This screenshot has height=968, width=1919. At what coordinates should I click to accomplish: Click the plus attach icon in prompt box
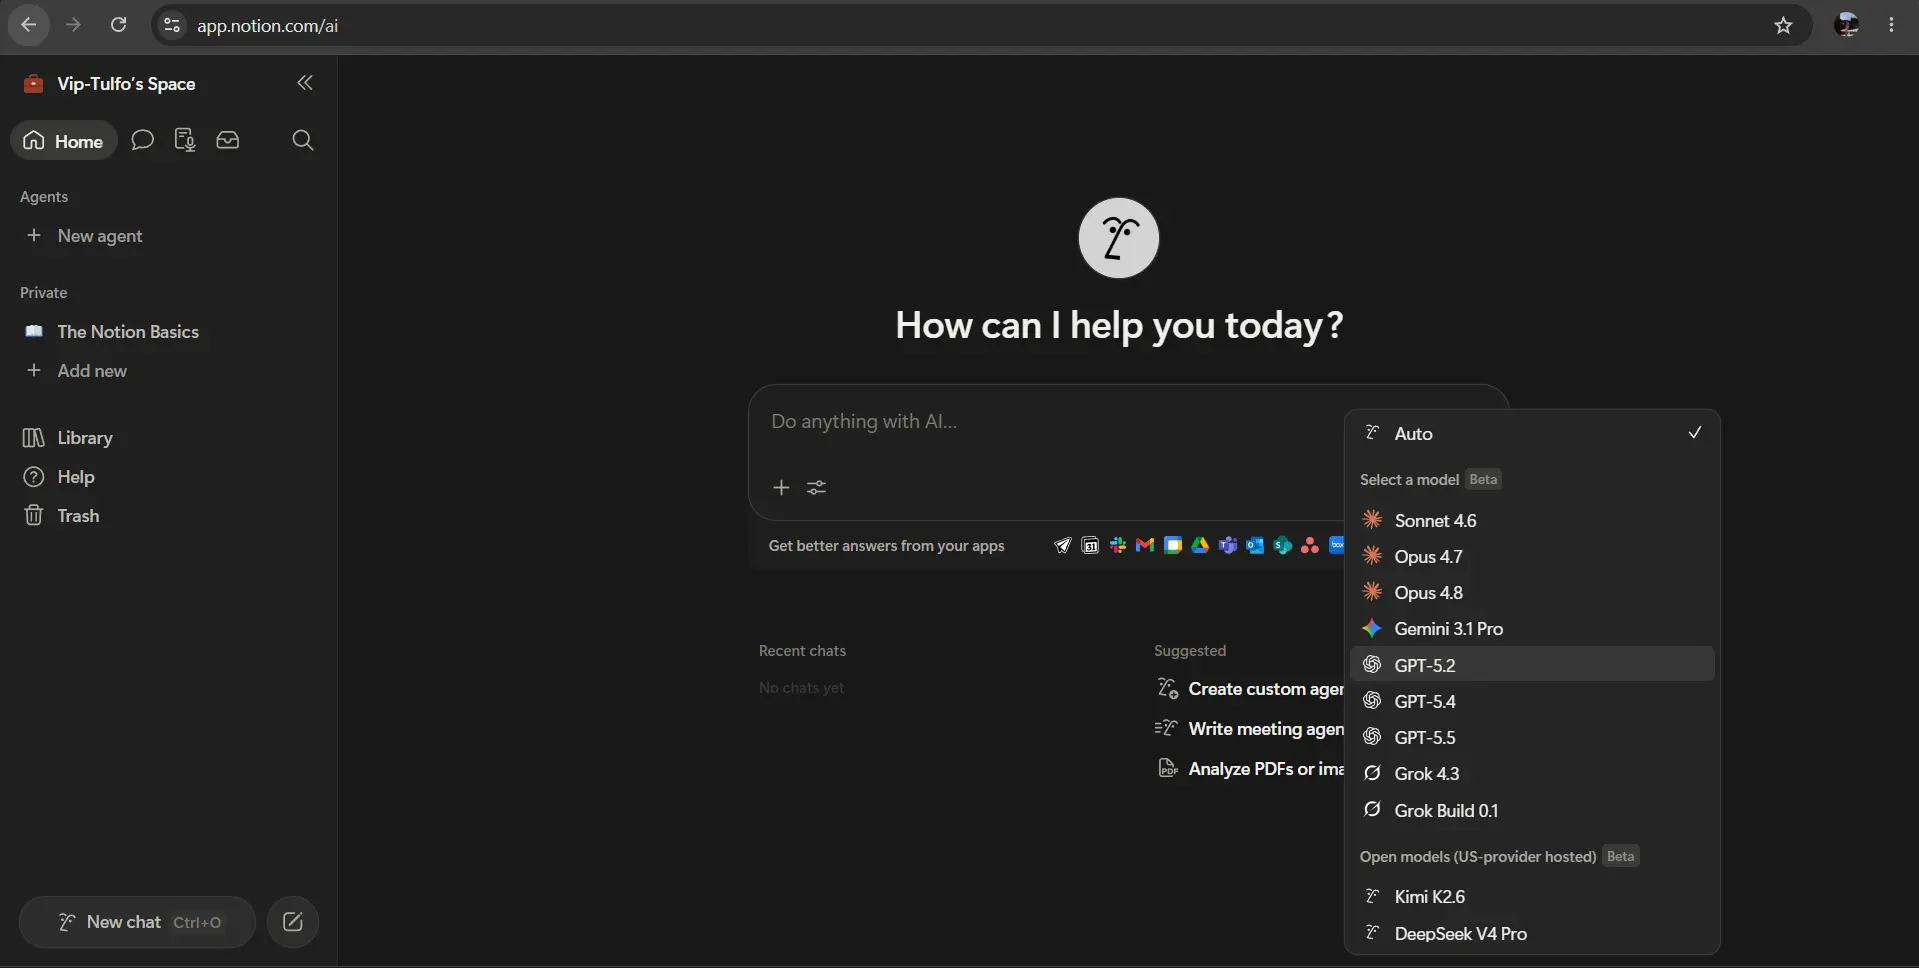[782, 487]
